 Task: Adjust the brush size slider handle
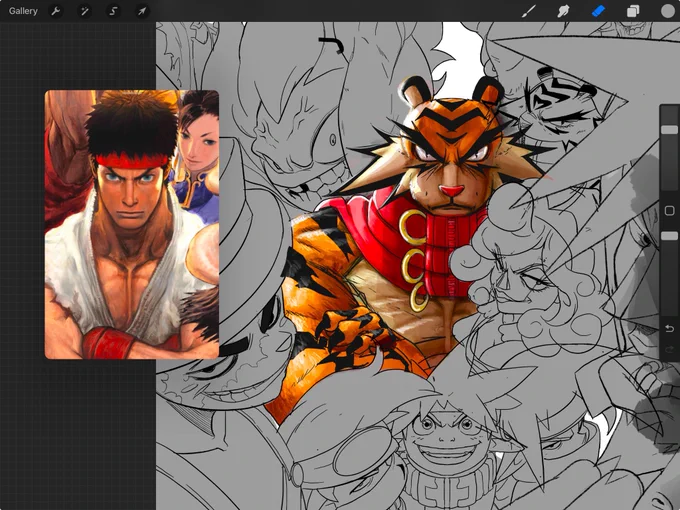(x=669, y=130)
